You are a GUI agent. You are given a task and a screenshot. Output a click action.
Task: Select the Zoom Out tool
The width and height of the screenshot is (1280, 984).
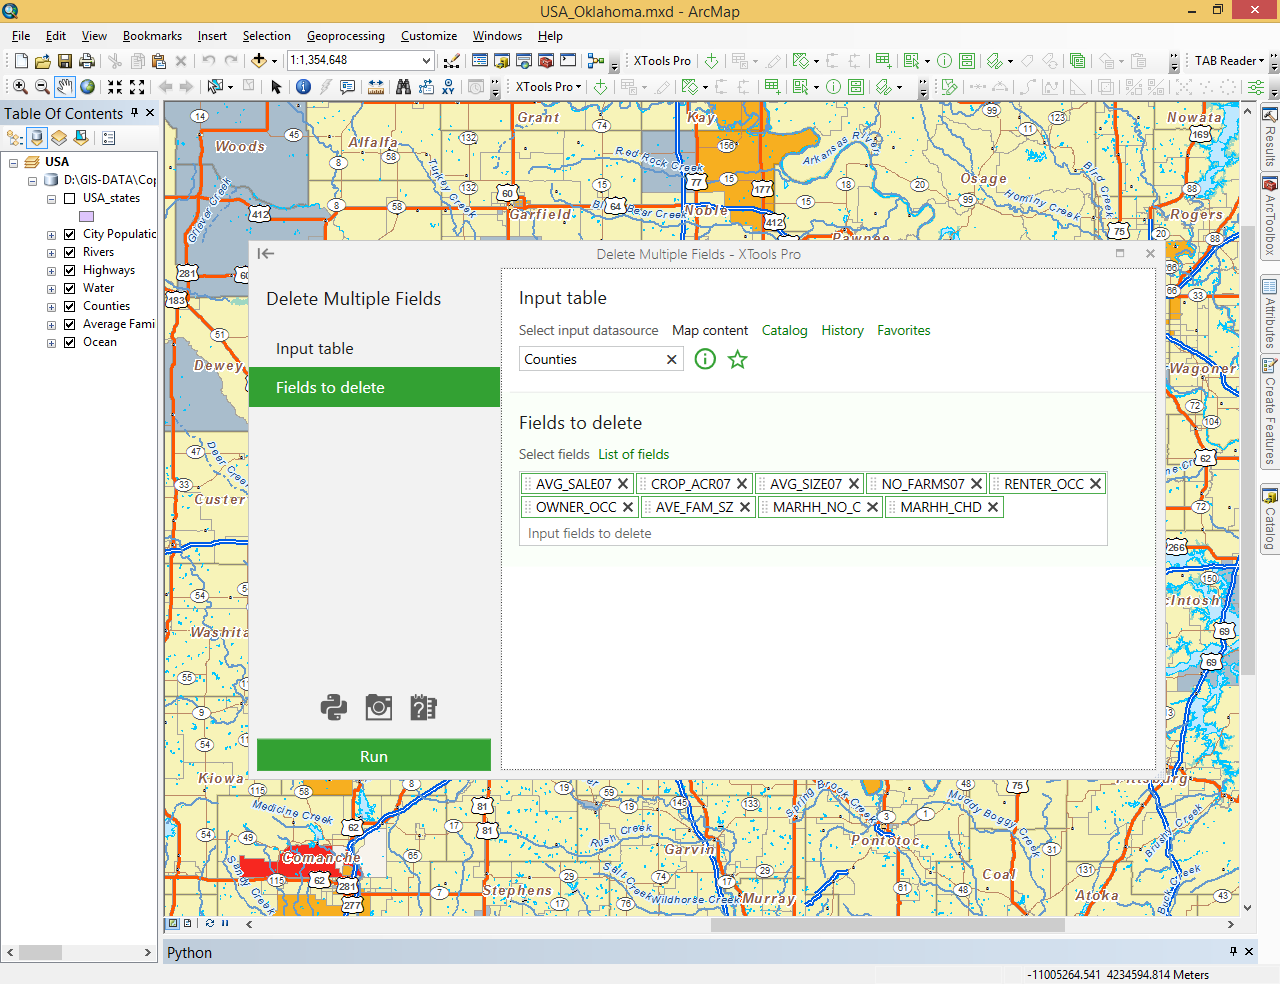(x=42, y=87)
